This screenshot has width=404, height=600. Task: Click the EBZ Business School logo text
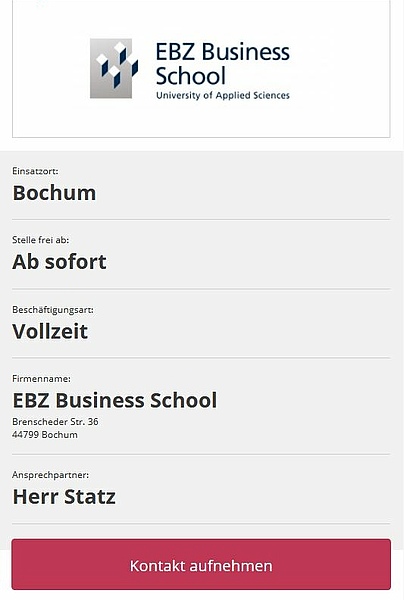coord(223,64)
